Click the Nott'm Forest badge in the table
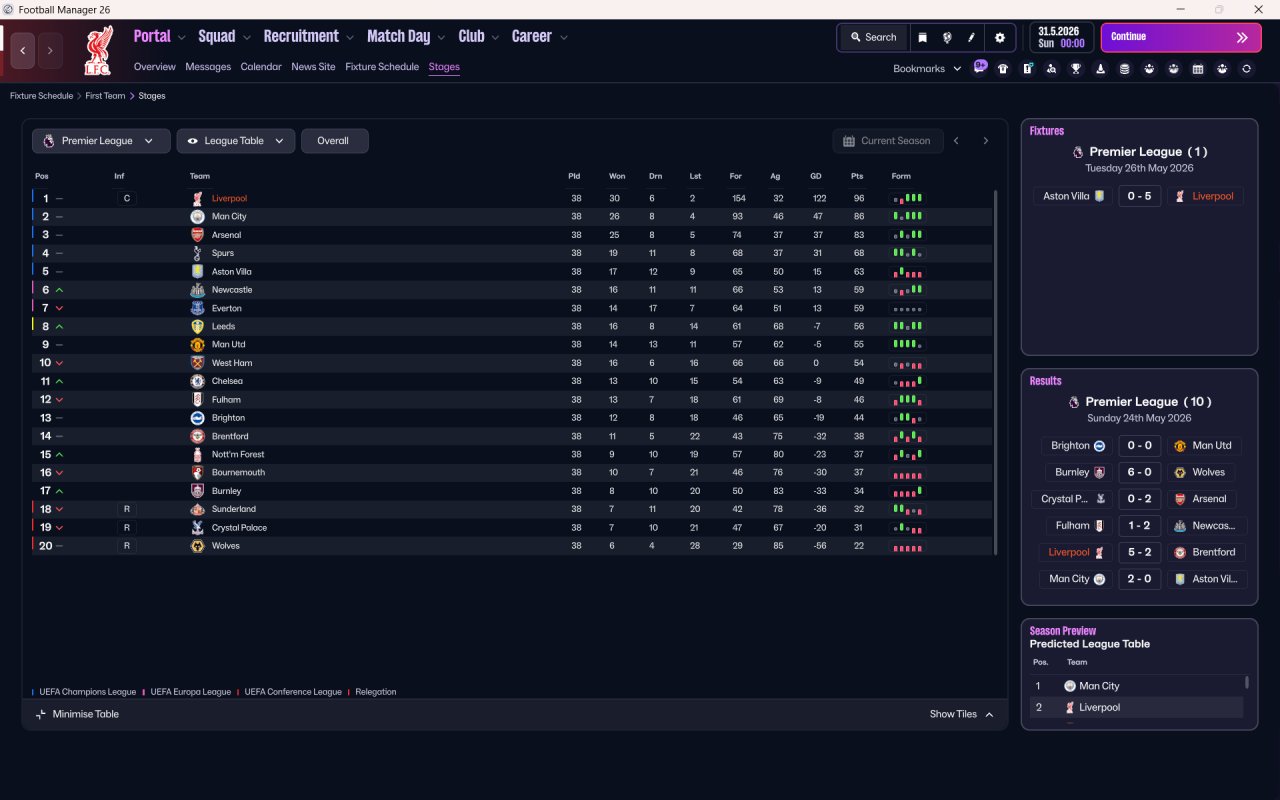 click(x=198, y=454)
